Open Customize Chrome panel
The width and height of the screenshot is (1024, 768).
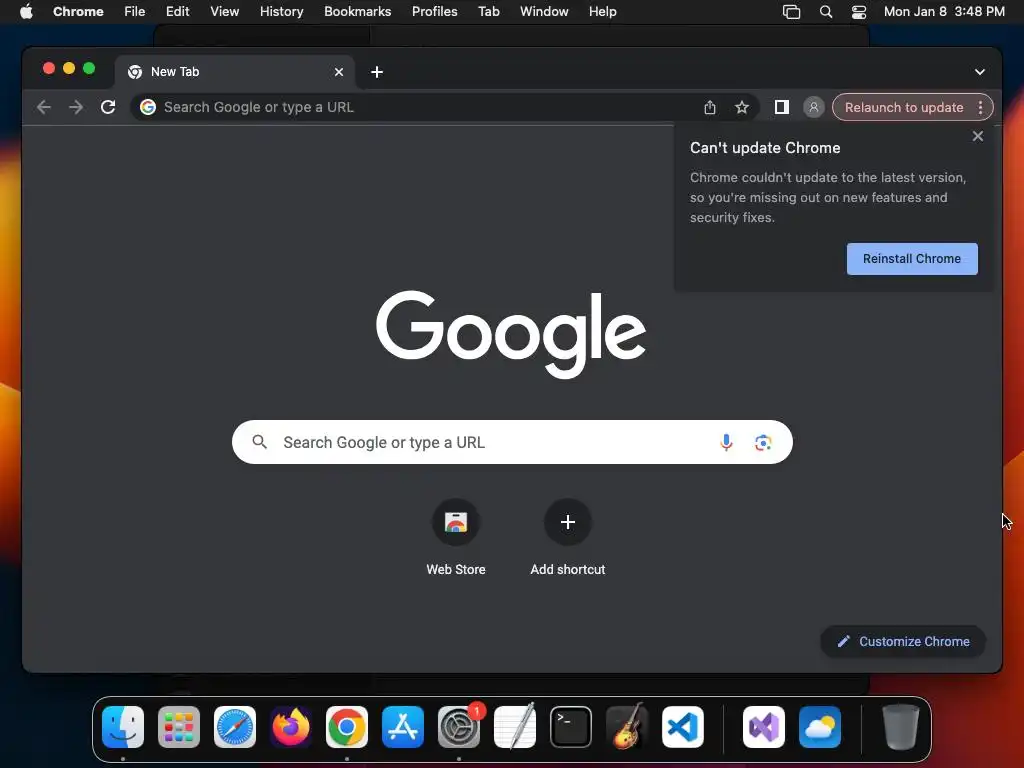pos(903,641)
